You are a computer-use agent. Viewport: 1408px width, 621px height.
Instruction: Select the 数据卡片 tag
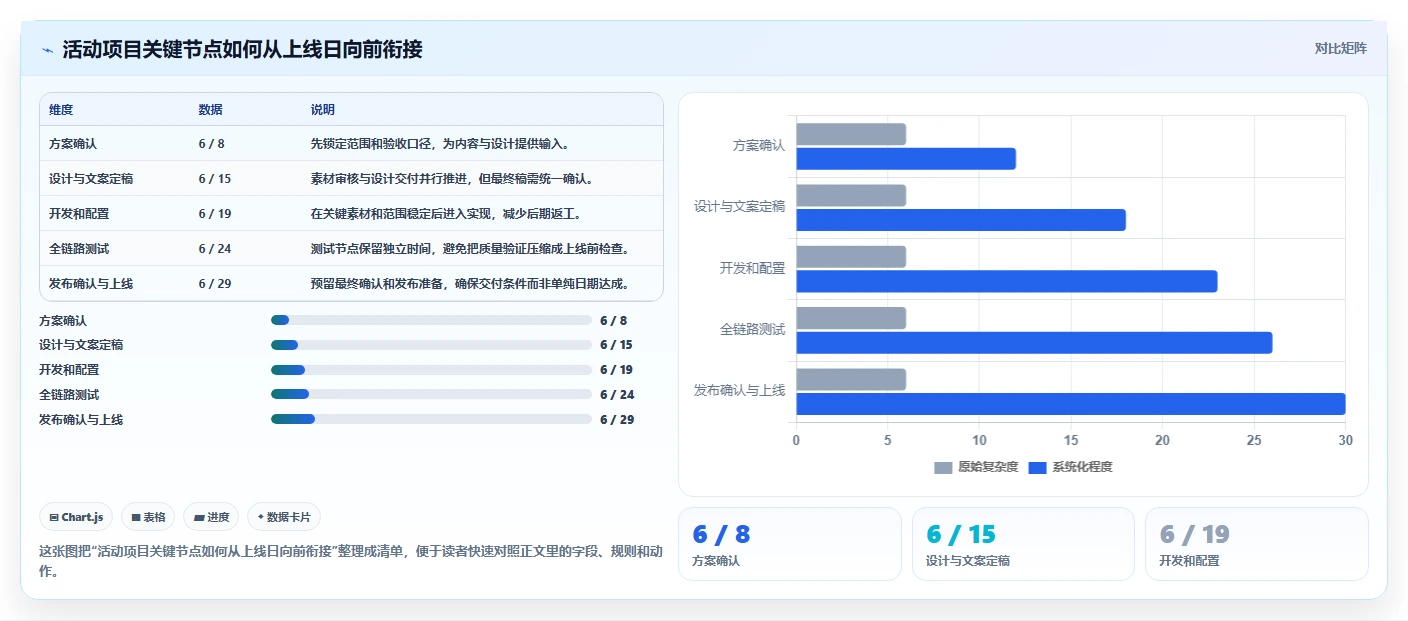click(284, 517)
